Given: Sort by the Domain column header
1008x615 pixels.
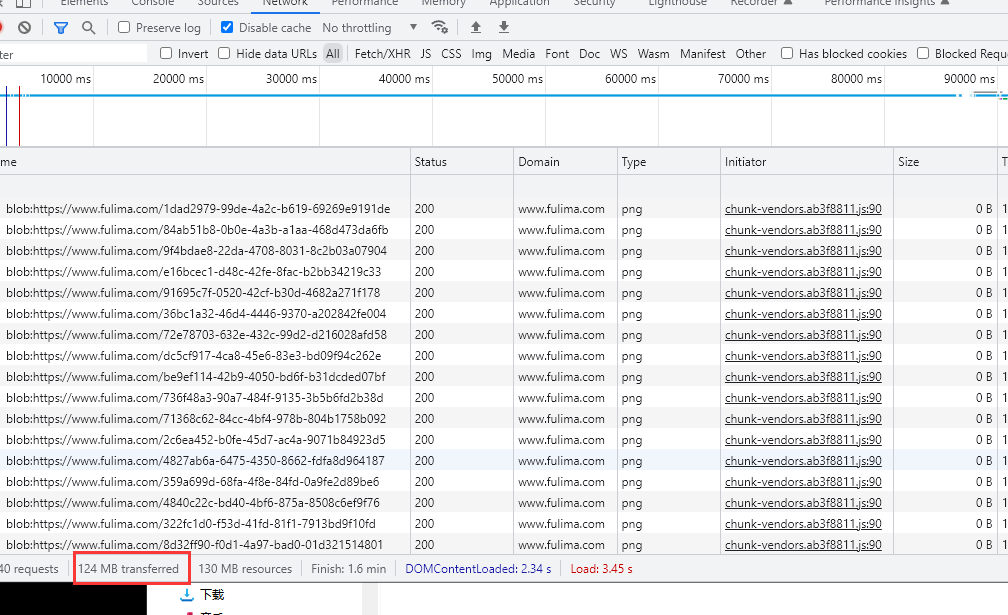Looking at the screenshot, I should click(x=565, y=162).
